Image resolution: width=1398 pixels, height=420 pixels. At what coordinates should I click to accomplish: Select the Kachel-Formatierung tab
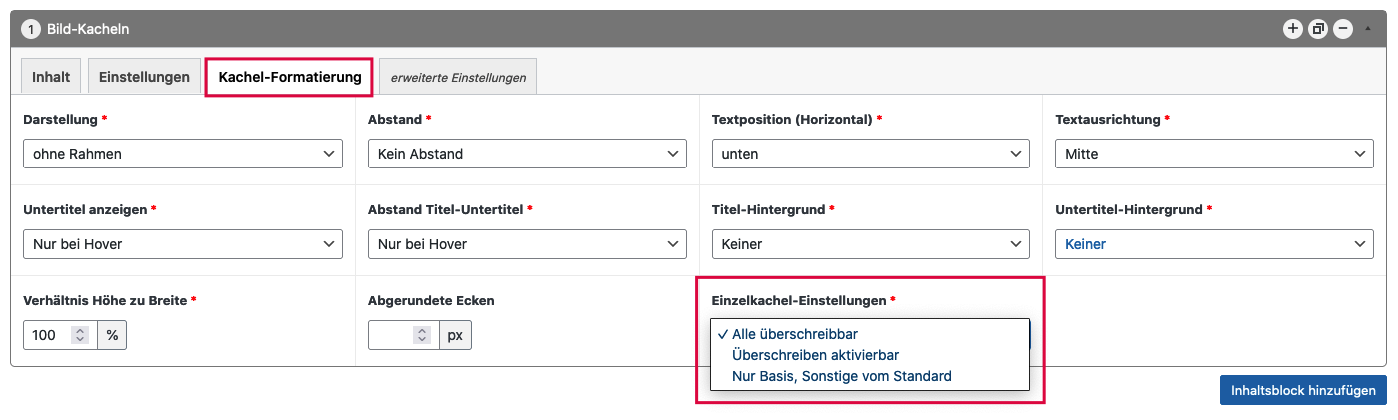click(290, 77)
